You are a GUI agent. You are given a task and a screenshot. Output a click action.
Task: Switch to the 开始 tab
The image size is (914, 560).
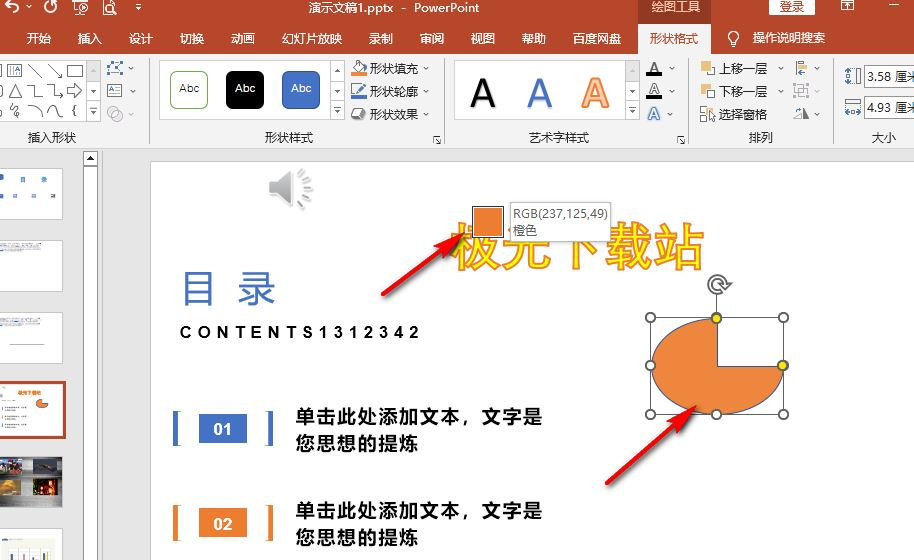[38, 38]
